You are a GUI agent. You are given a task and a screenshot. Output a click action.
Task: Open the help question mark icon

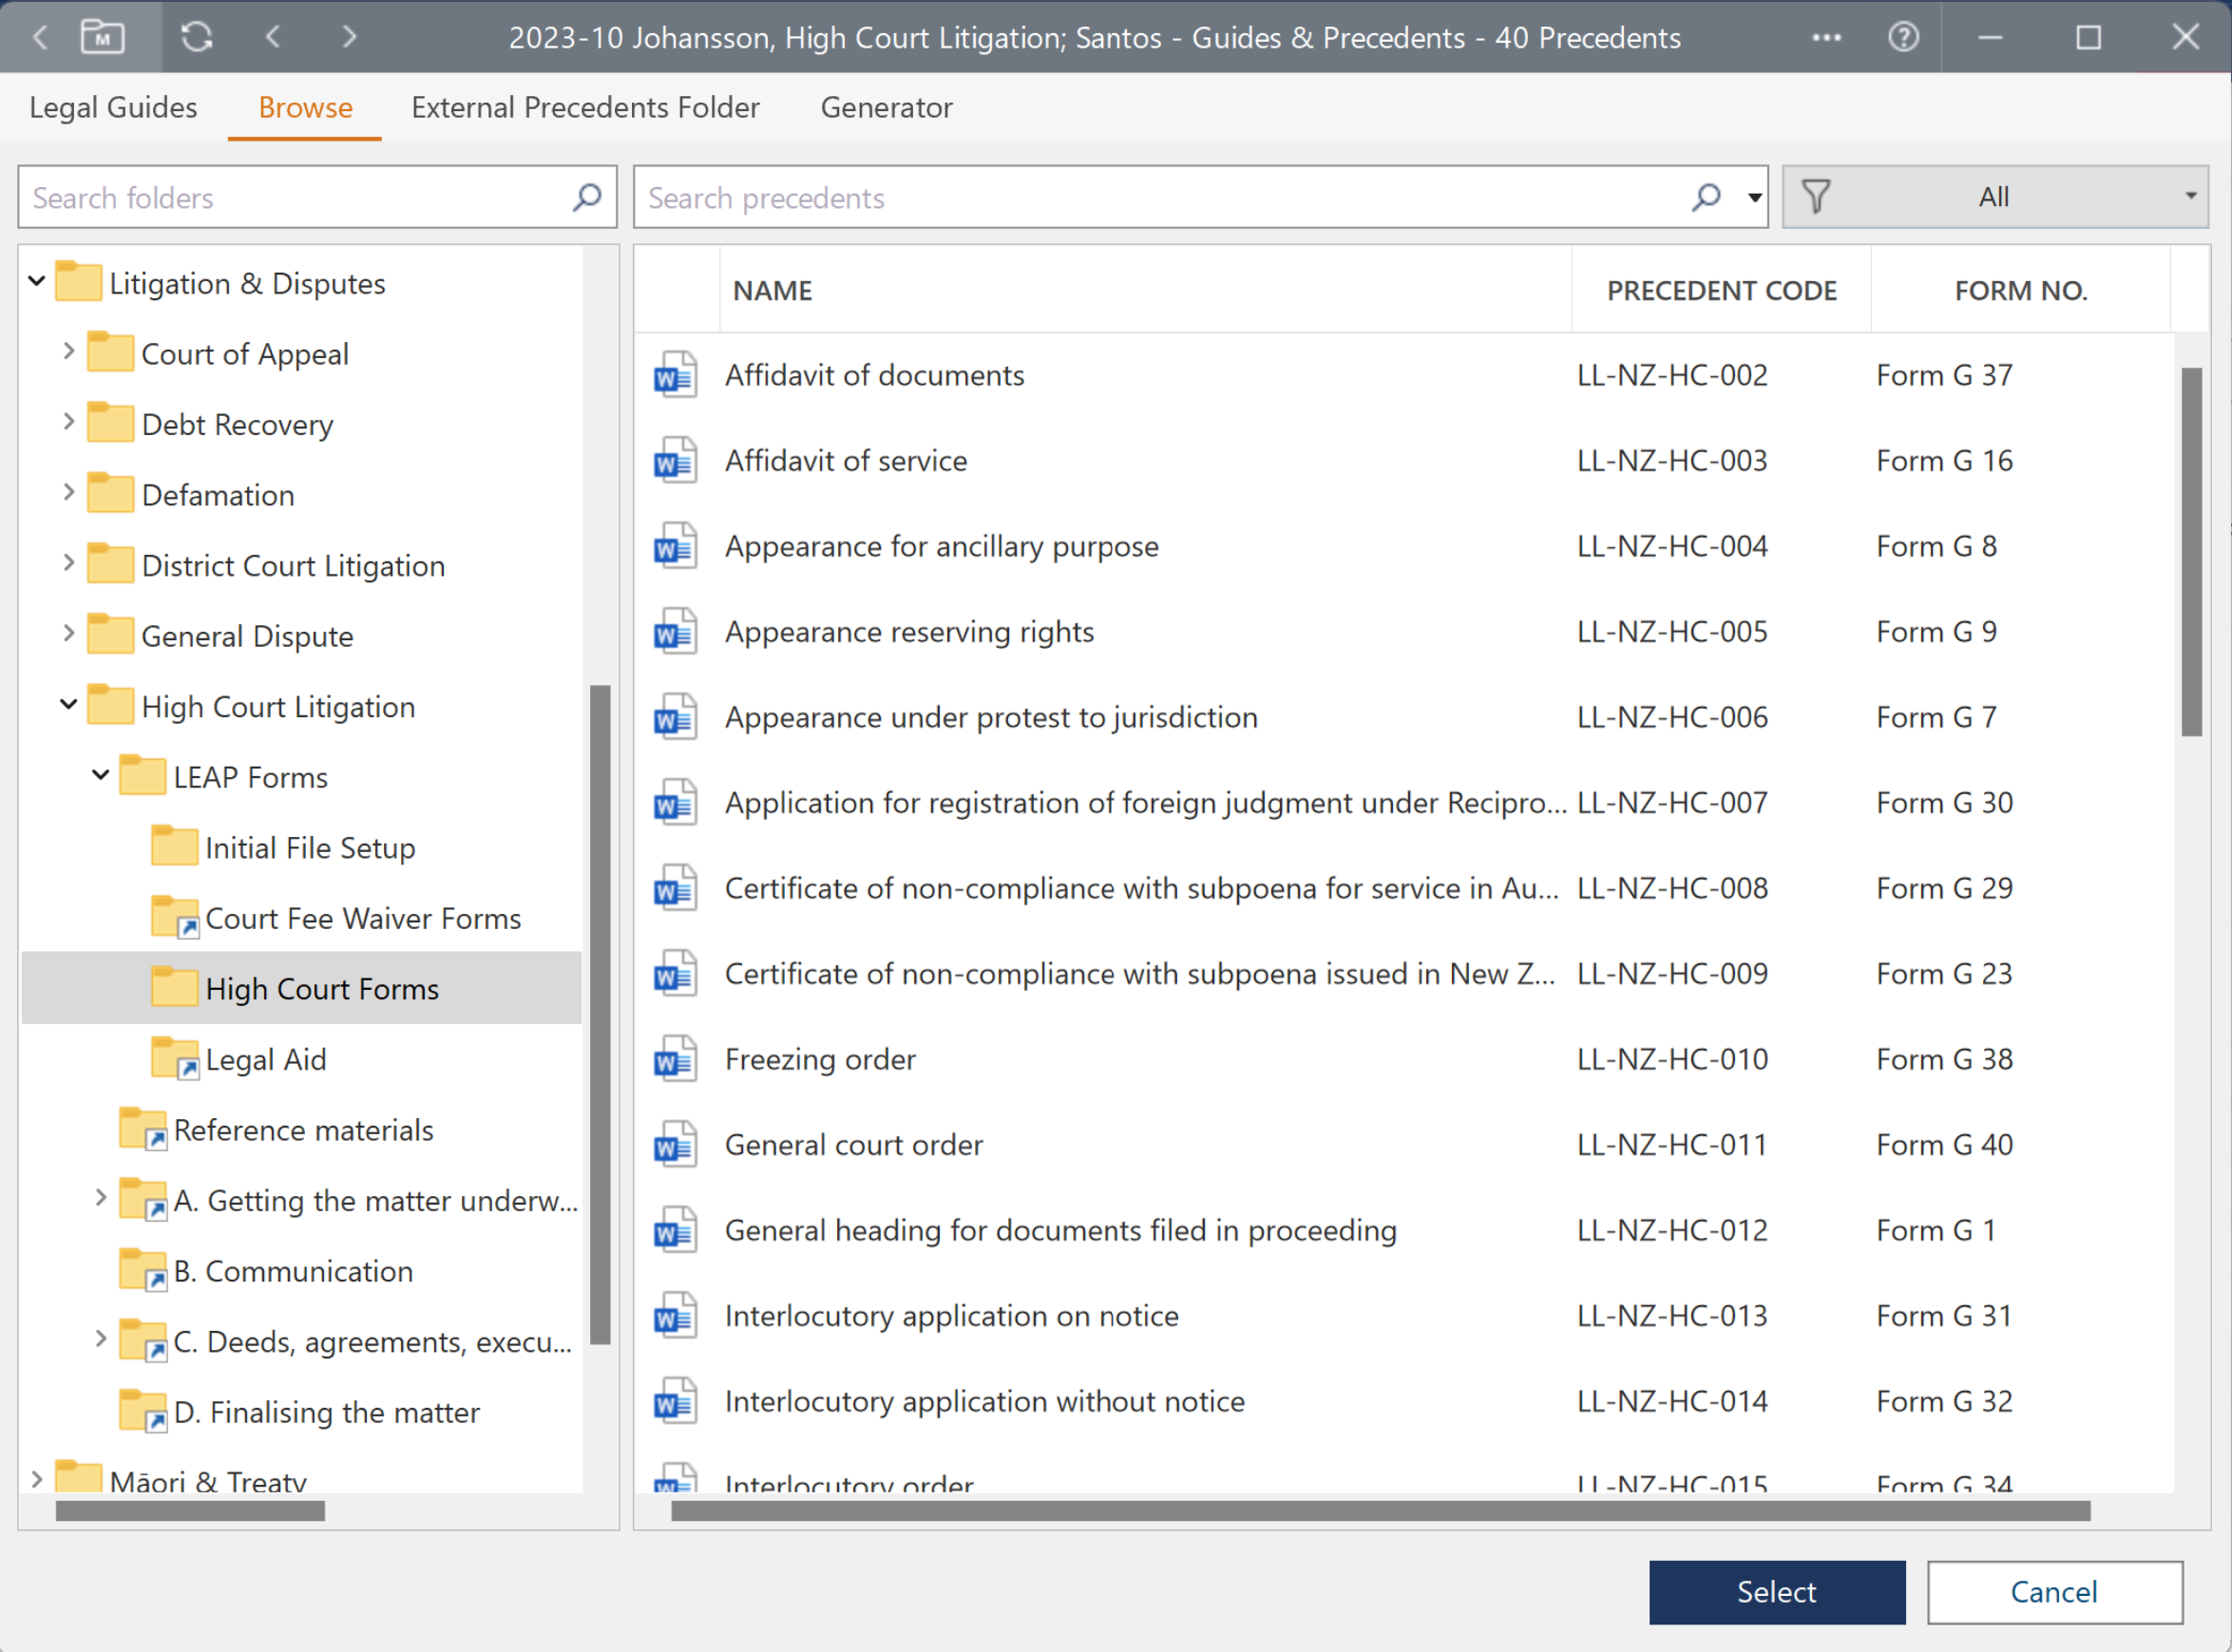click(x=1903, y=37)
